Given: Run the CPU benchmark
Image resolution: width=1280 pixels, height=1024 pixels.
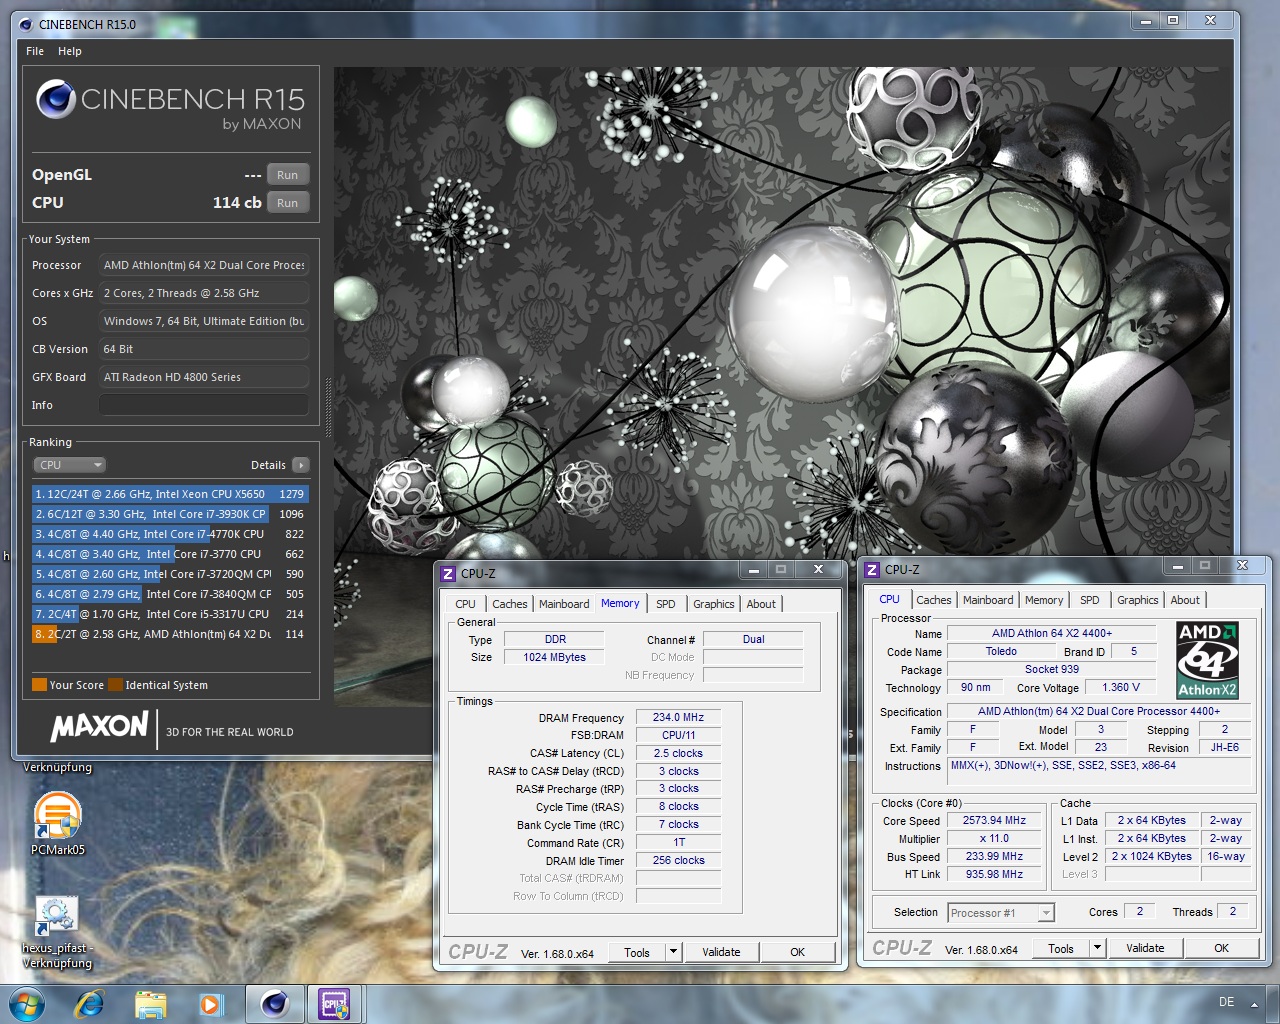Looking at the screenshot, I should click(x=288, y=203).
